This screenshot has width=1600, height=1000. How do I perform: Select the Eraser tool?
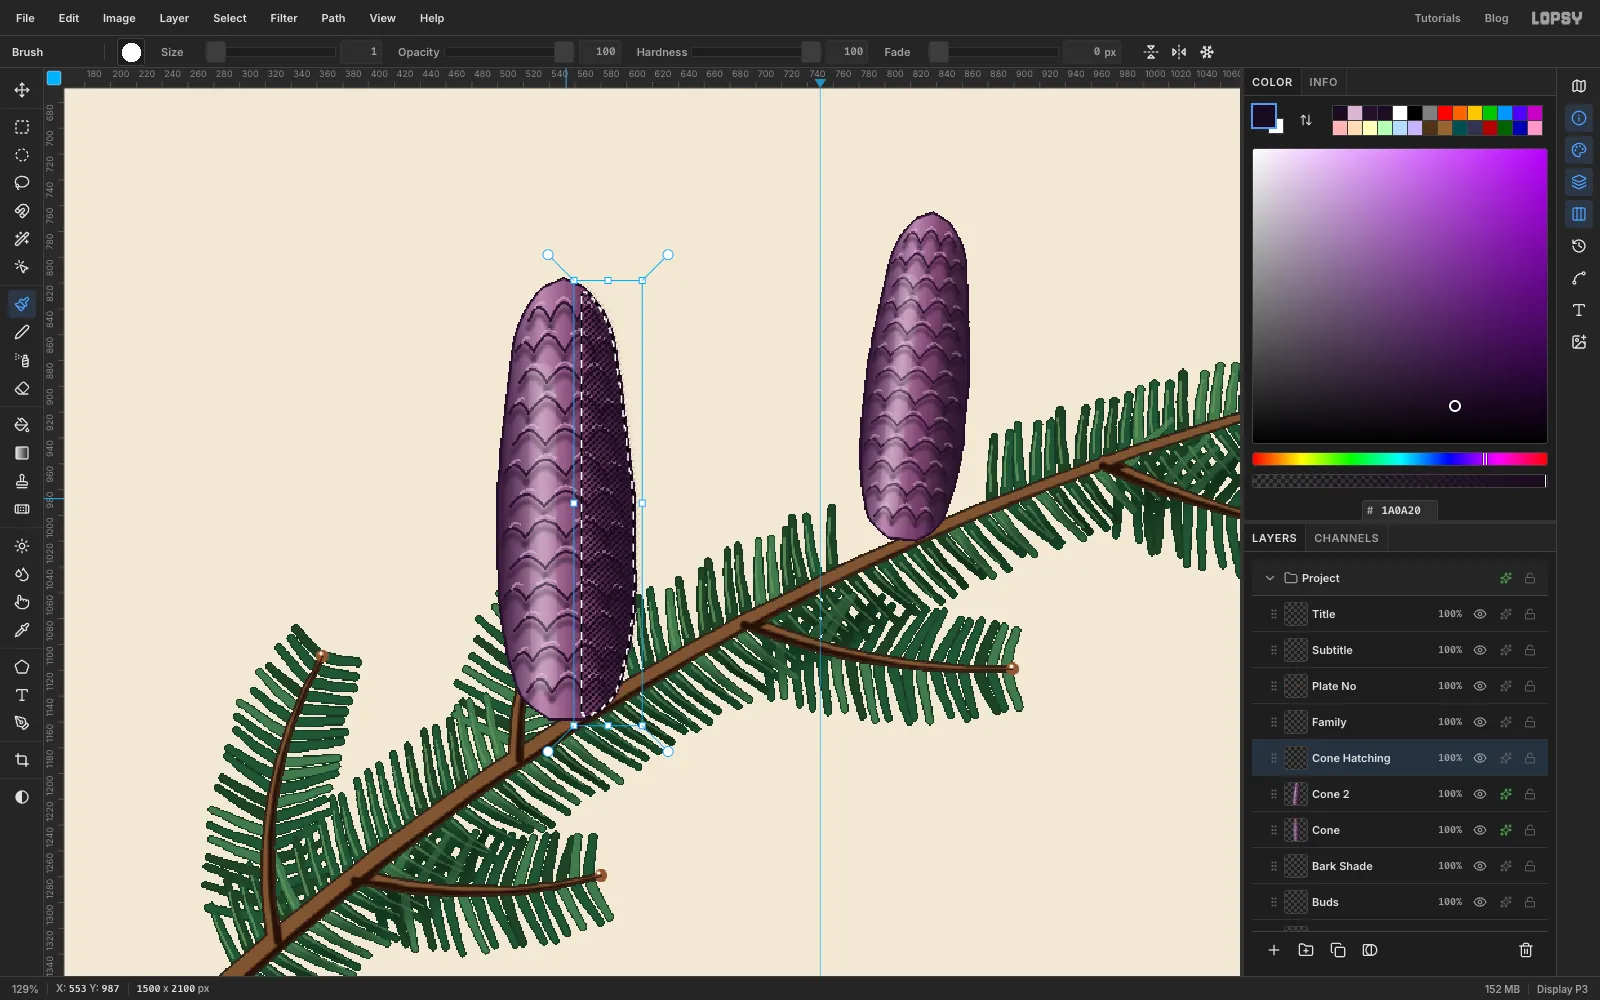point(22,388)
